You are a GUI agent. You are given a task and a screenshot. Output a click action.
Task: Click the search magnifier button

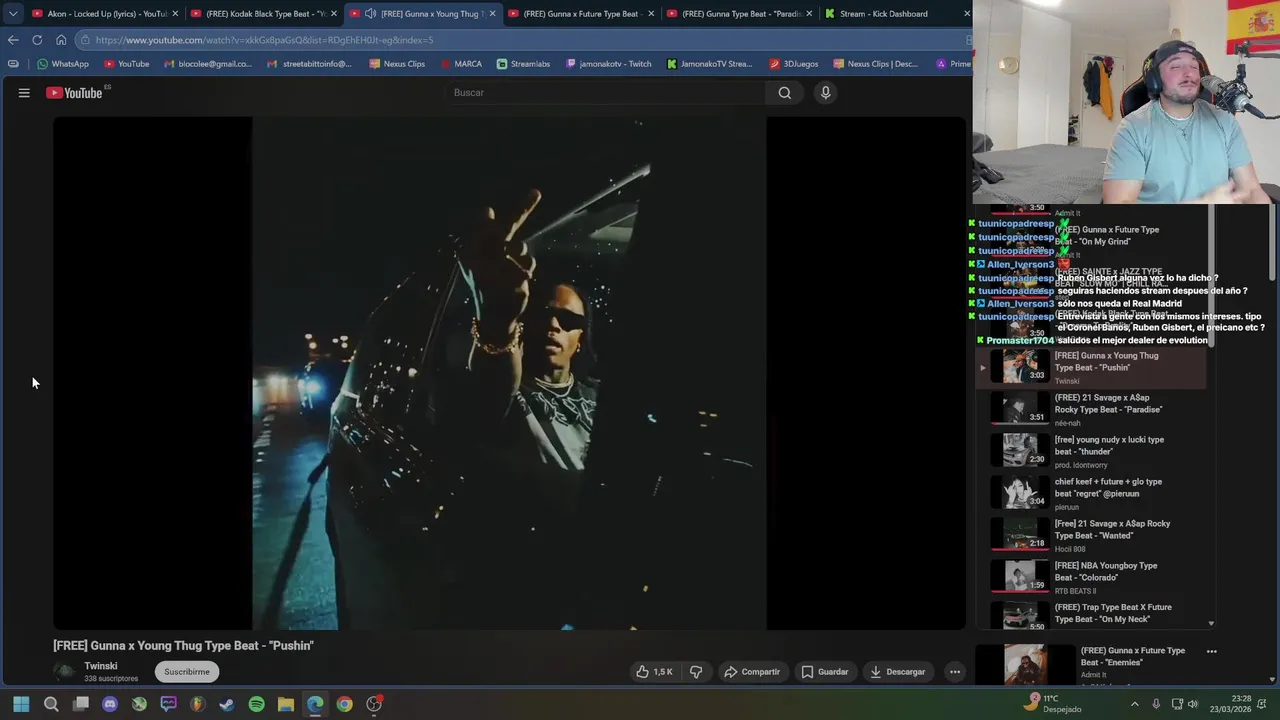[785, 93]
